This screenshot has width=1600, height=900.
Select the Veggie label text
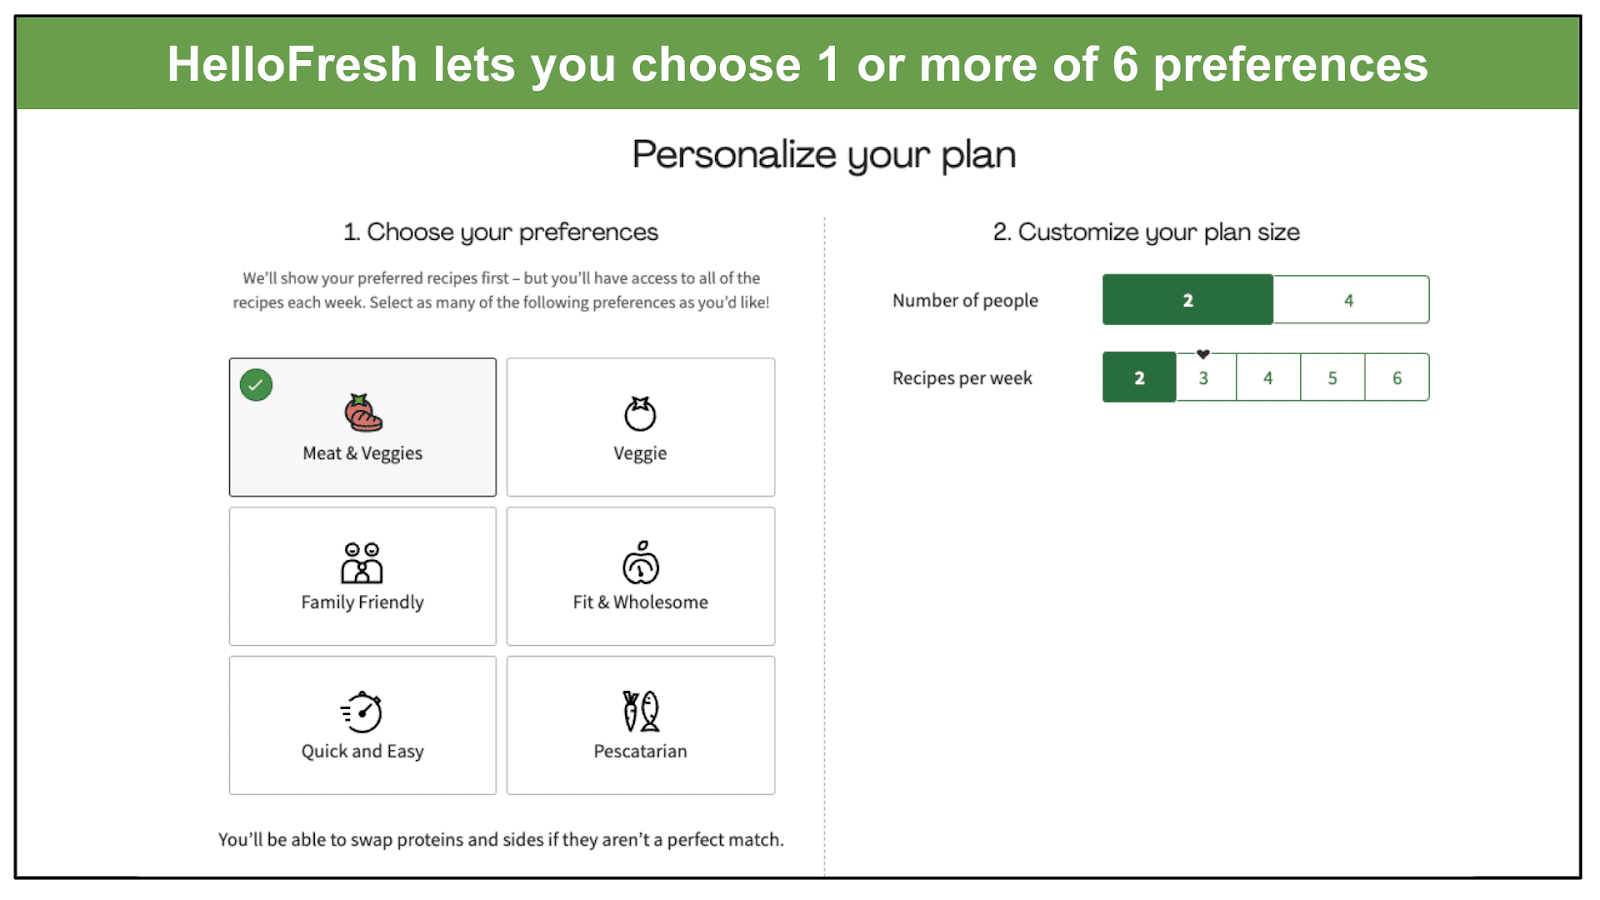pyautogui.click(x=640, y=454)
